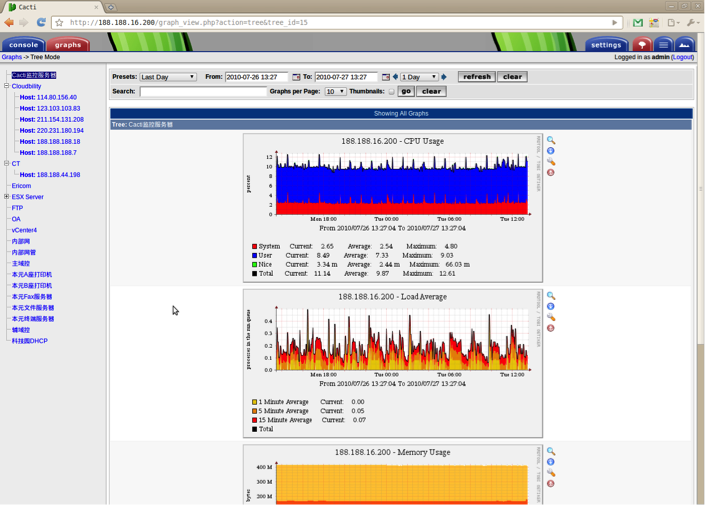Export CPU Usage graph data via blue download icon
The width and height of the screenshot is (705, 505).
point(550,151)
